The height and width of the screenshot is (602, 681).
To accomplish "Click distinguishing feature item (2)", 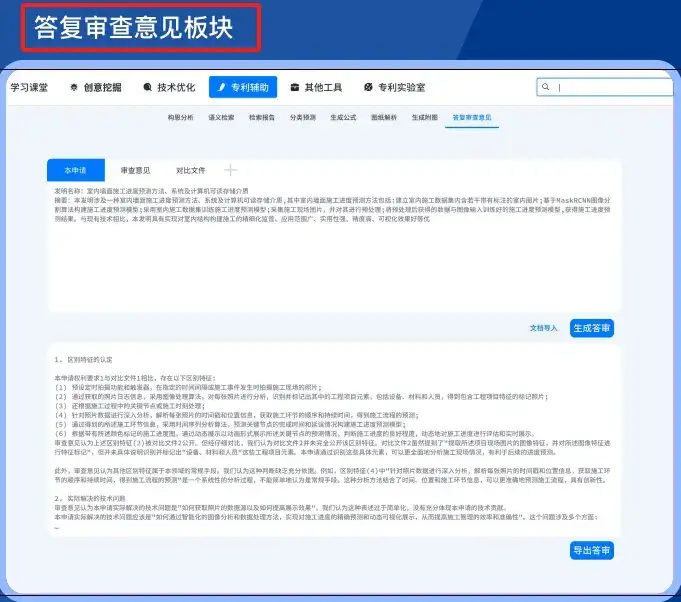I will [301, 397].
